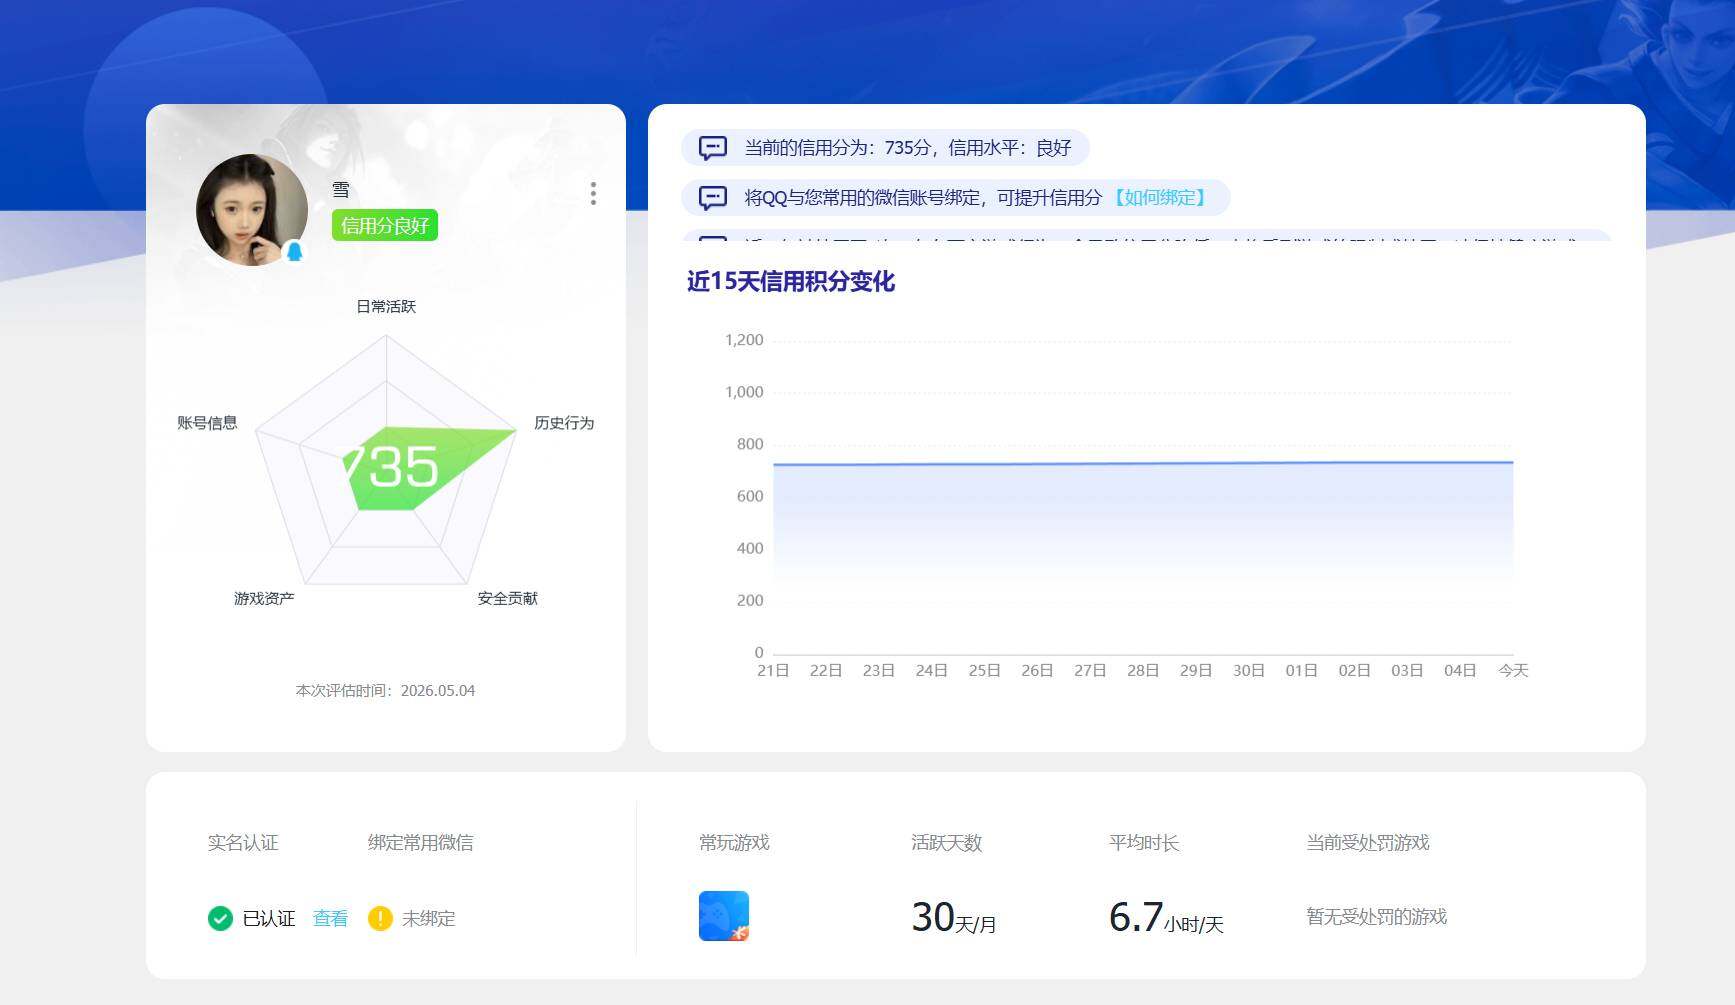Click the green verified checkmark icon
This screenshot has height=1005, width=1735.
[x=220, y=918]
